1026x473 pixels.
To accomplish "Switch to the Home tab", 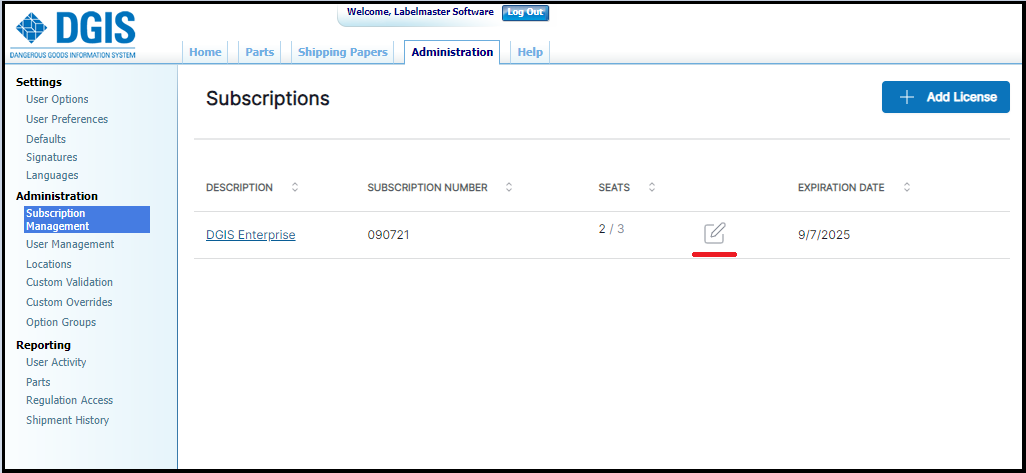I will tap(205, 52).
